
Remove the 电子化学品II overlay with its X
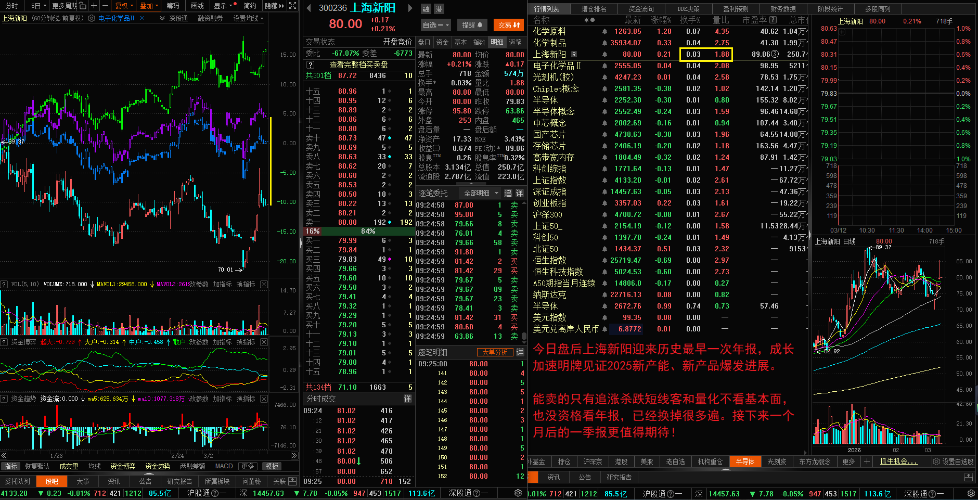[x=142, y=18]
